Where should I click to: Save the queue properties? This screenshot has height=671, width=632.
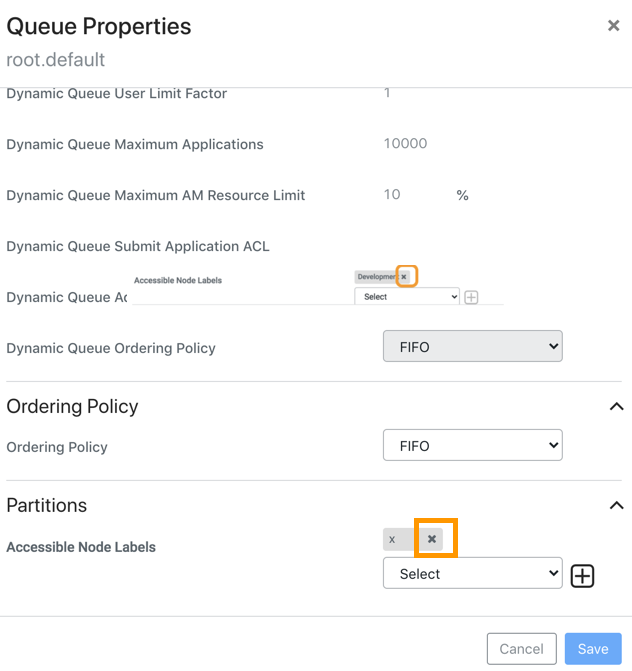click(592, 649)
